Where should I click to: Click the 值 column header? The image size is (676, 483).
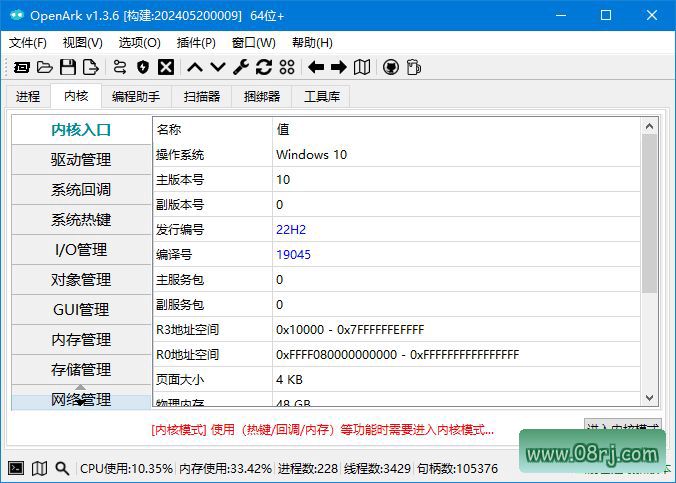click(x=457, y=129)
